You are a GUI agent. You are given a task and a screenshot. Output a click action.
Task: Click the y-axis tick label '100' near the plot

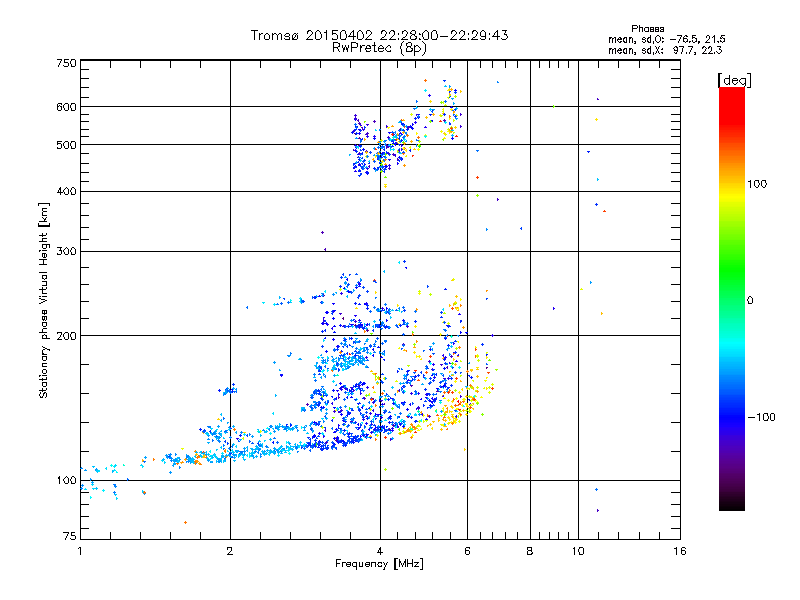tap(66, 481)
